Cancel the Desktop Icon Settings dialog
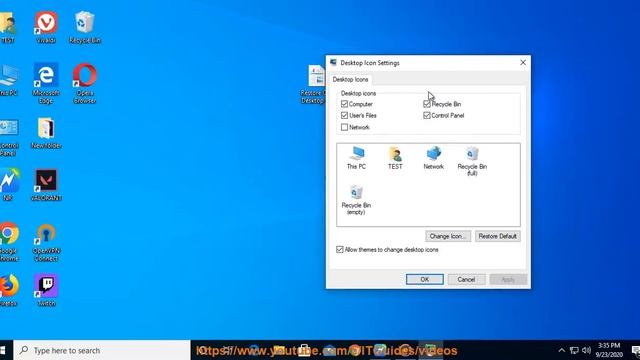The height and width of the screenshot is (360, 640). point(466,279)
